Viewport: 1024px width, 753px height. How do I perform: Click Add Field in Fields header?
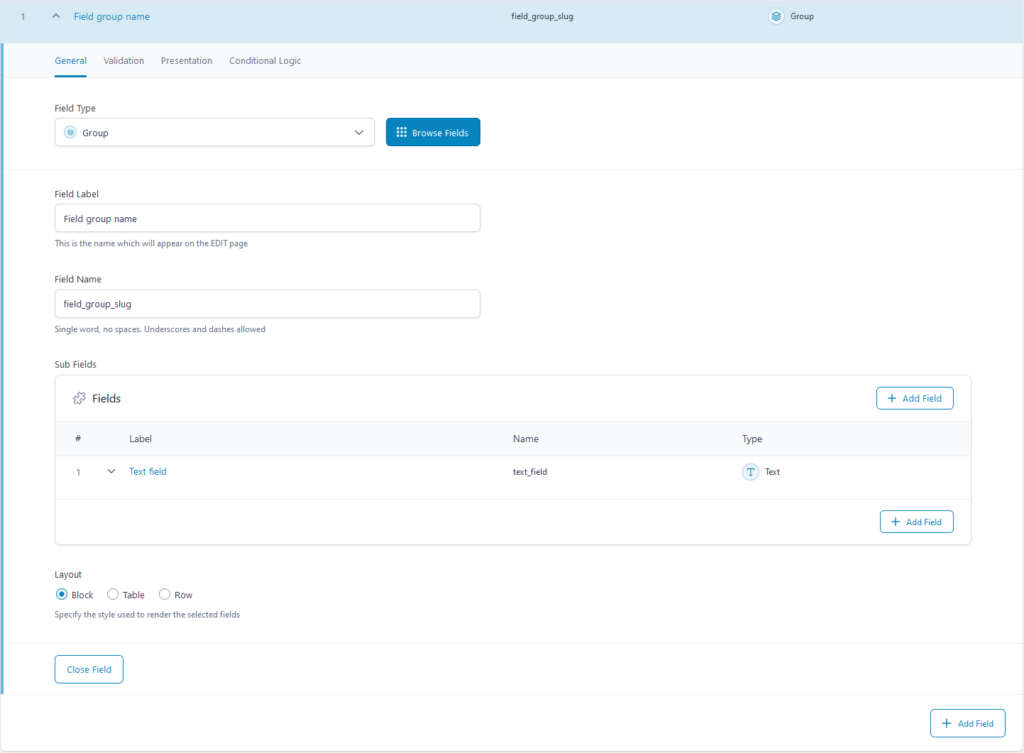coord(914,398)
